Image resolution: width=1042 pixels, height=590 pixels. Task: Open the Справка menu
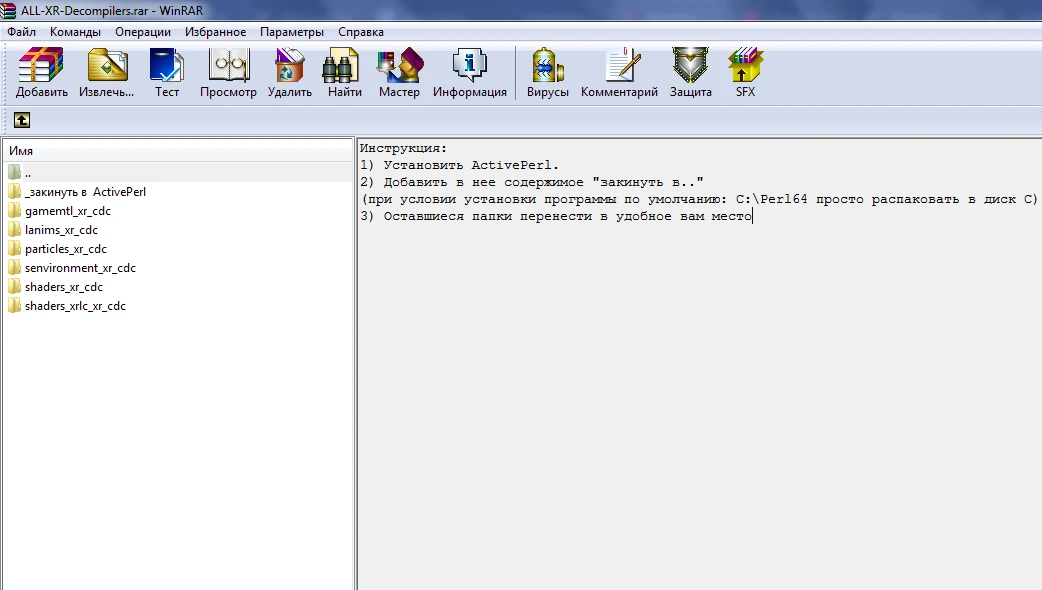[x=361, y=32]
